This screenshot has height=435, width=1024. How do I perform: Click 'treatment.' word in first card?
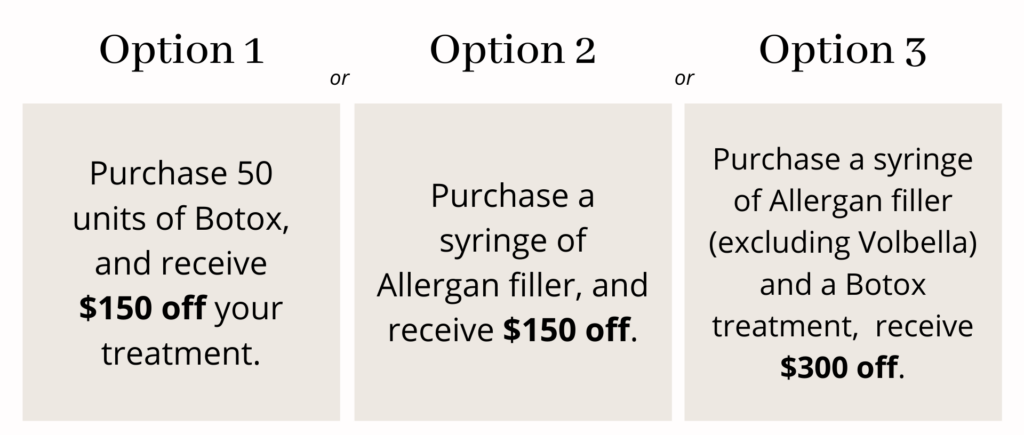(181, 354)
